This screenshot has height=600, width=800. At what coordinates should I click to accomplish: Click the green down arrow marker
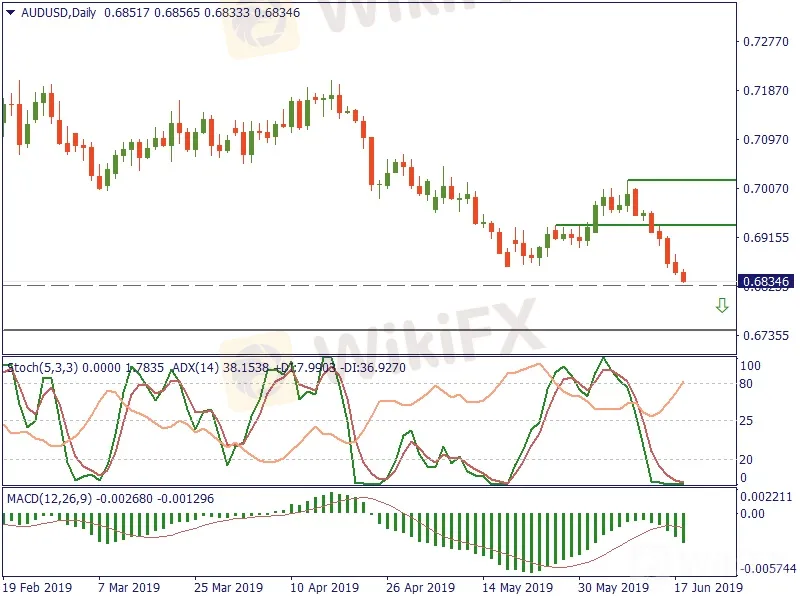(722, 306)
